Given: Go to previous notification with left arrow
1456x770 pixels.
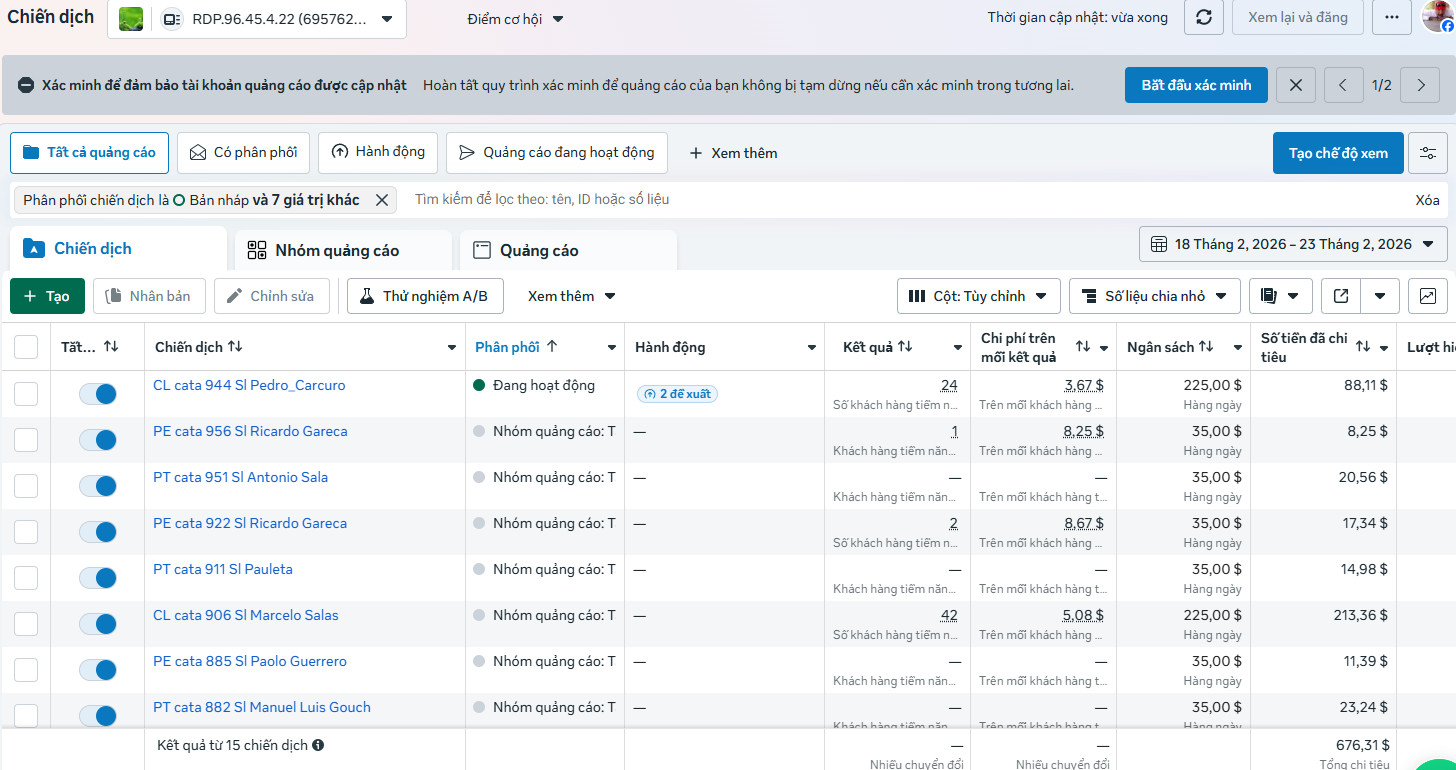Looking at the screenshot, I should point(1344,85).
